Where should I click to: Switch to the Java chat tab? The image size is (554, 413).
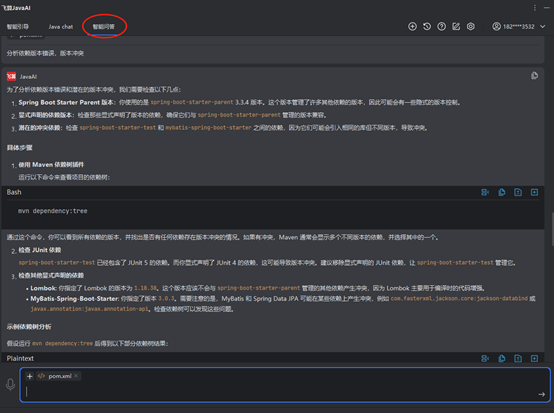(60, 27)
